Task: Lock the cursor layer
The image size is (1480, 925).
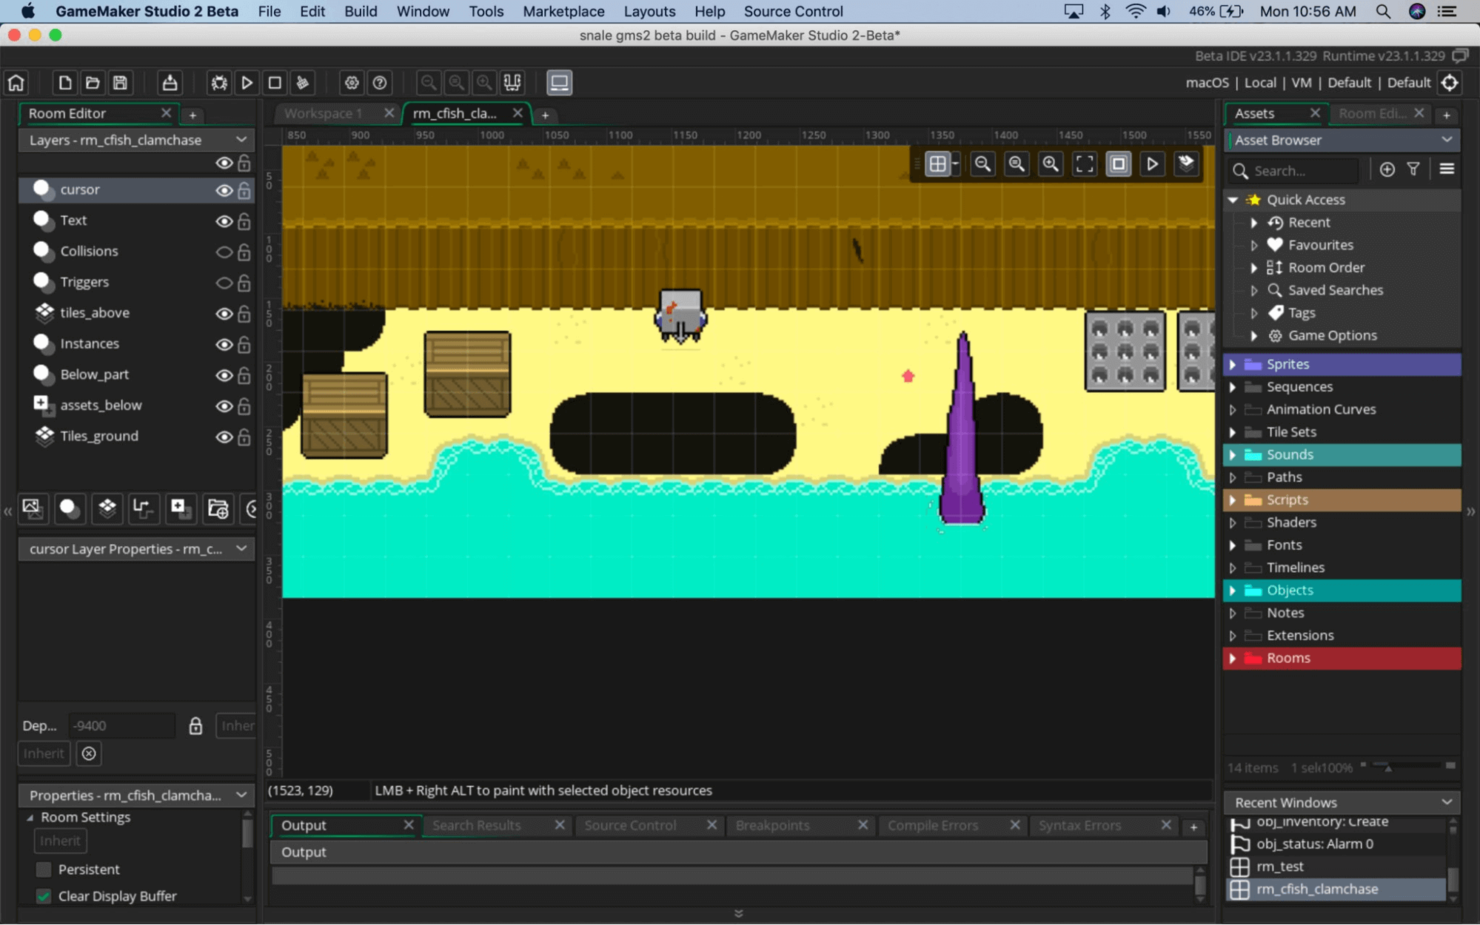Action: [x=243, y=190]
